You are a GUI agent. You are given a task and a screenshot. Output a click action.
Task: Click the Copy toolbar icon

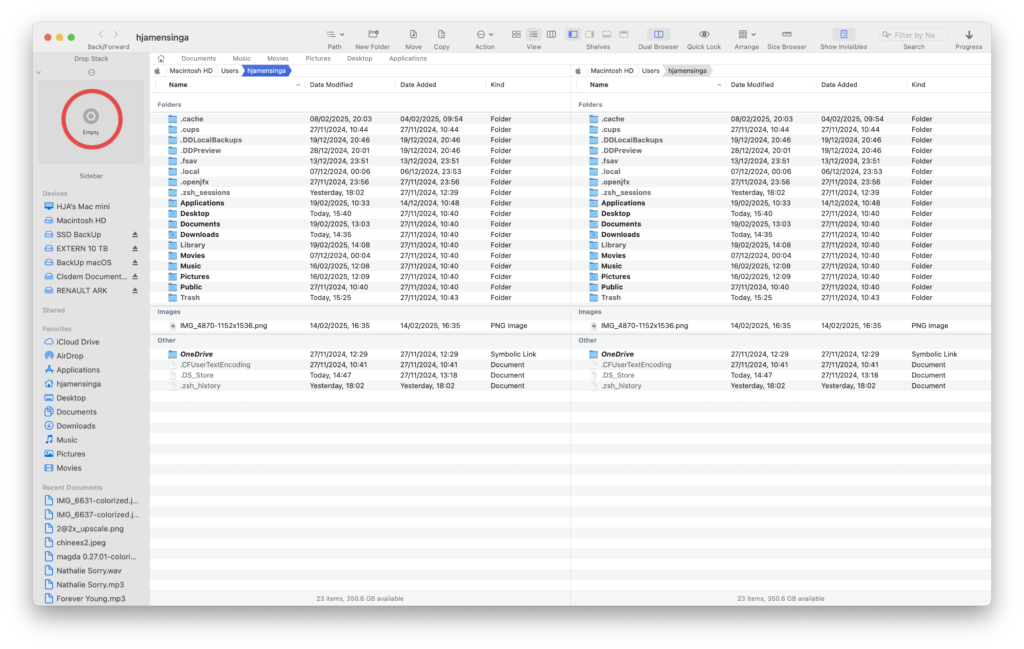(x=441, y=35)
